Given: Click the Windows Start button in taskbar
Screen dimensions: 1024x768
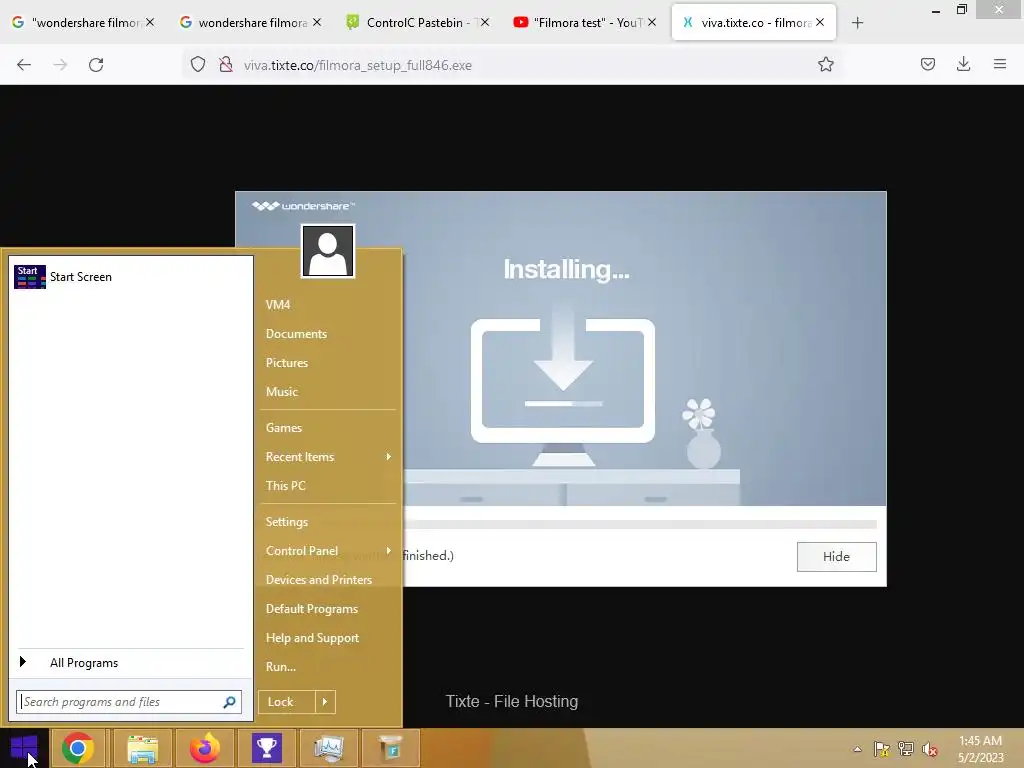Looking at the screenshot, I should click(24, 748).
